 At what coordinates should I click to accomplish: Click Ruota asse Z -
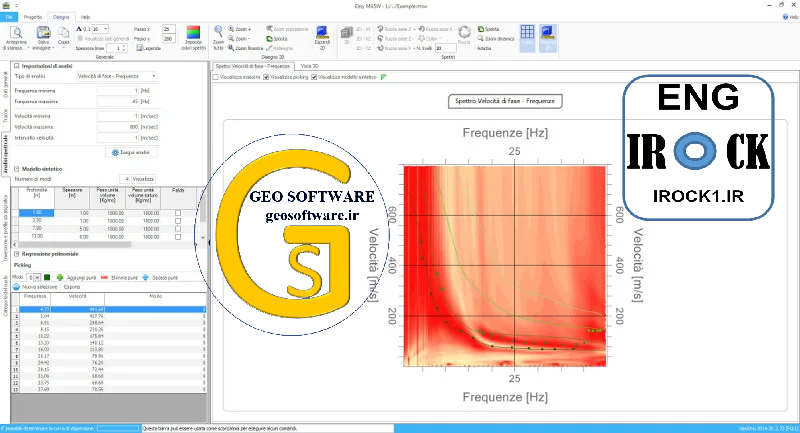click(x=395, y=38)
